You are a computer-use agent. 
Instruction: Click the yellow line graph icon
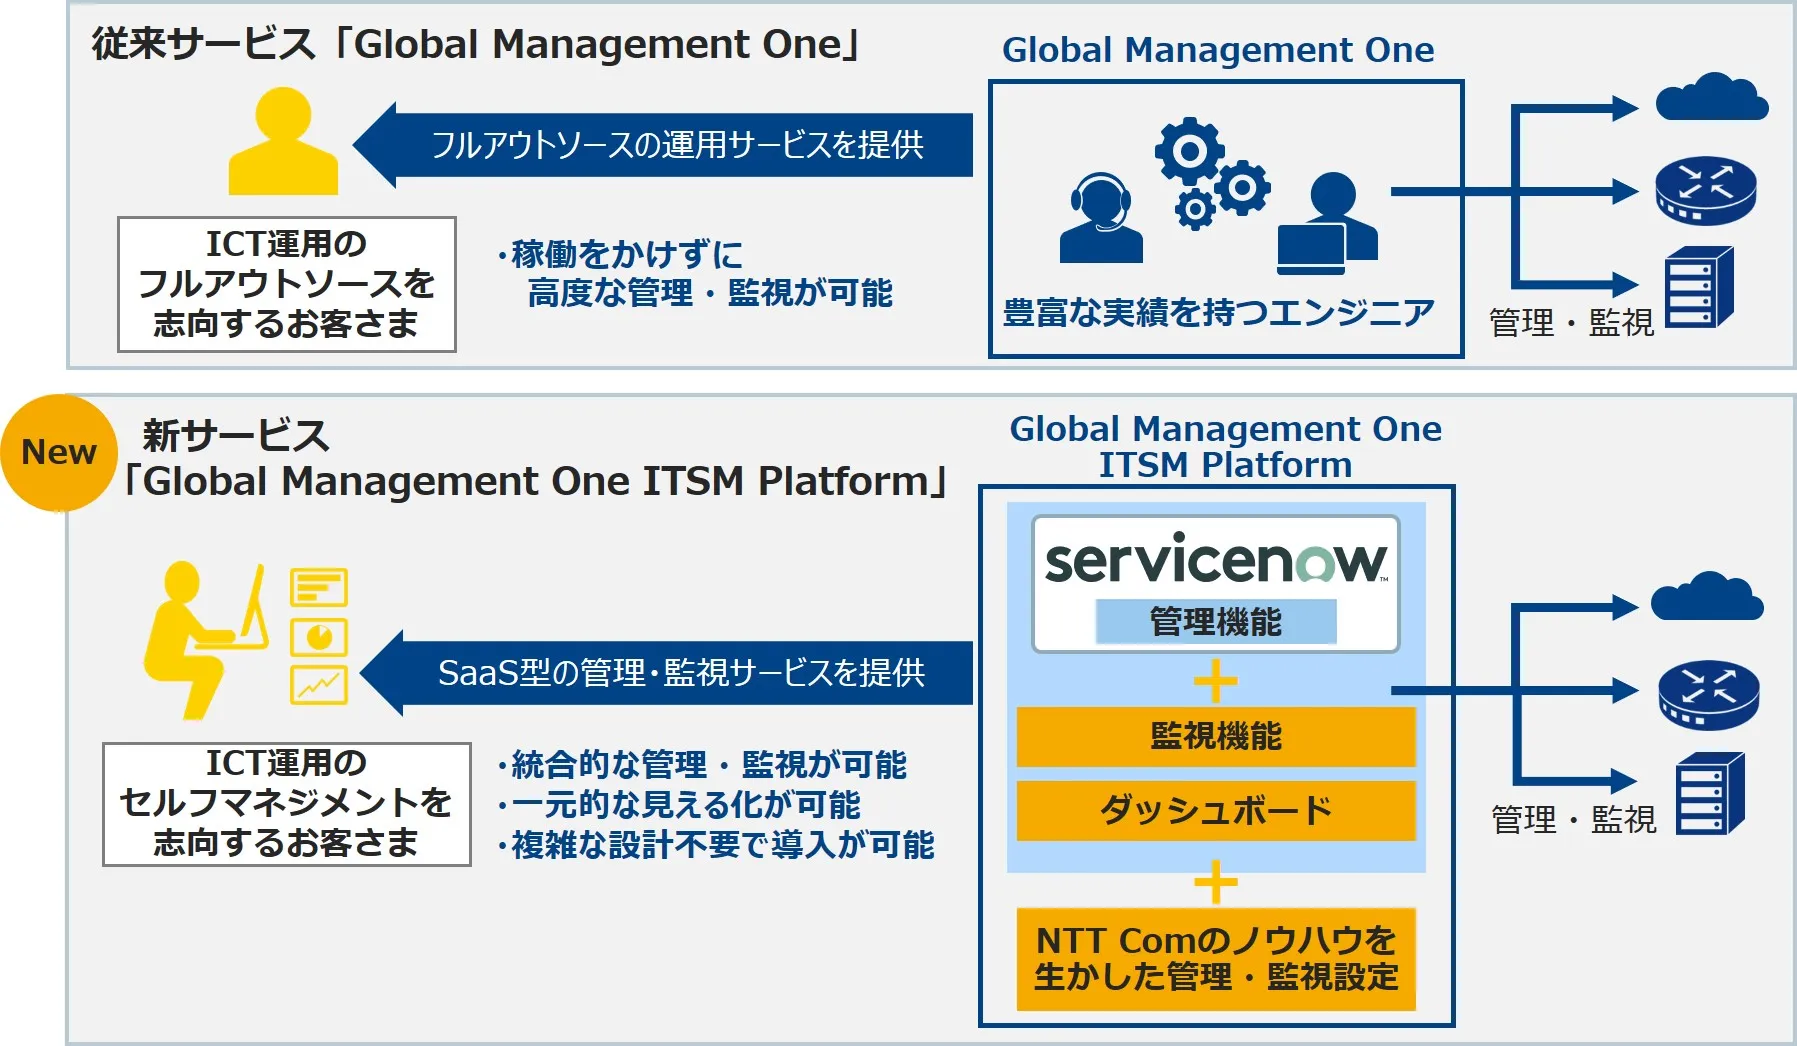click(x=319, y=685)
